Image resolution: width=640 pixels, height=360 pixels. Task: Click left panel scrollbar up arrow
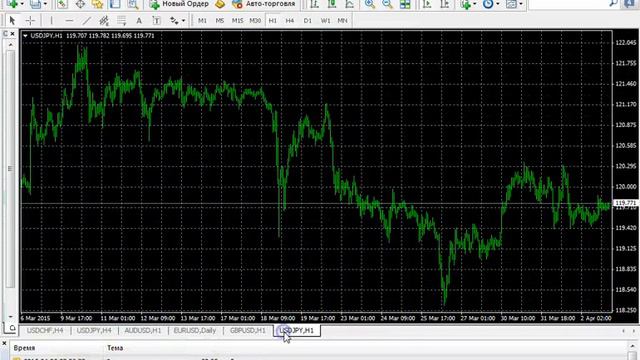pyautogui.click(x=11, y=44)
